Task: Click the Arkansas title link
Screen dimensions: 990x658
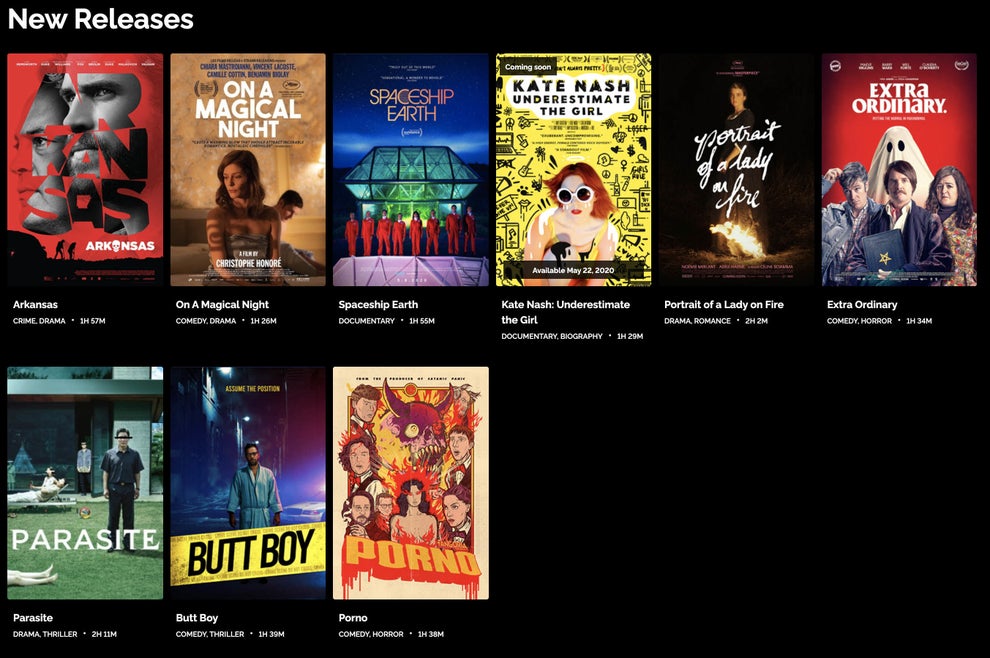Action: coord(35,304)
